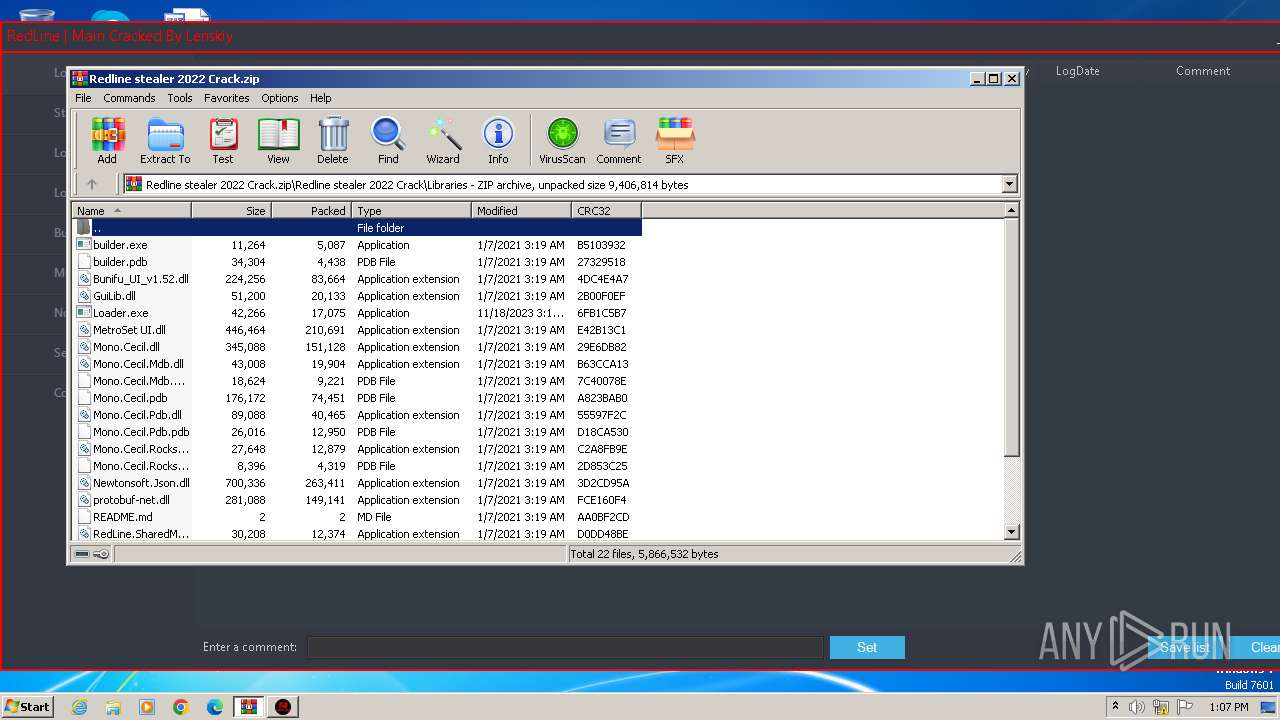Click the Find magnifier icon
The width and height of the screenshot is (1280, 720).
(388, 140)
